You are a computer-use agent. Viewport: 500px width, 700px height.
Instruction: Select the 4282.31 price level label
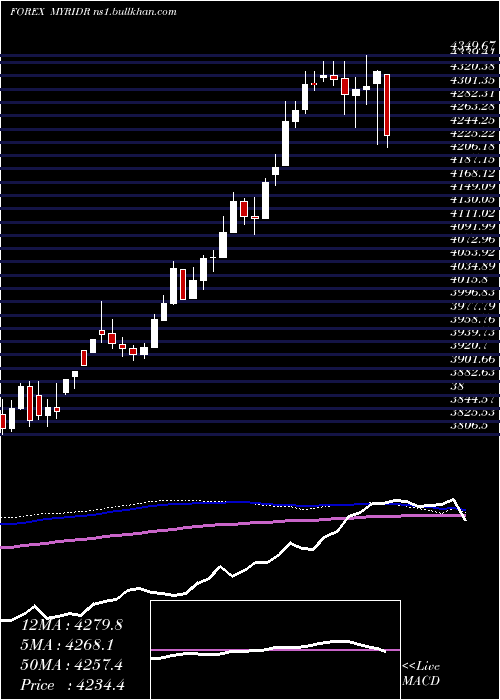pyautogui.click(x=474, y=93)
